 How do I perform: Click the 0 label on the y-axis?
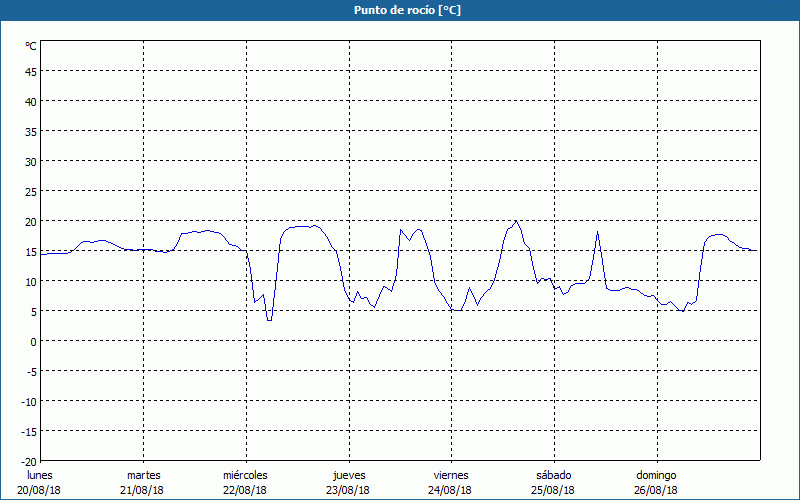click(x=33, y=341)
